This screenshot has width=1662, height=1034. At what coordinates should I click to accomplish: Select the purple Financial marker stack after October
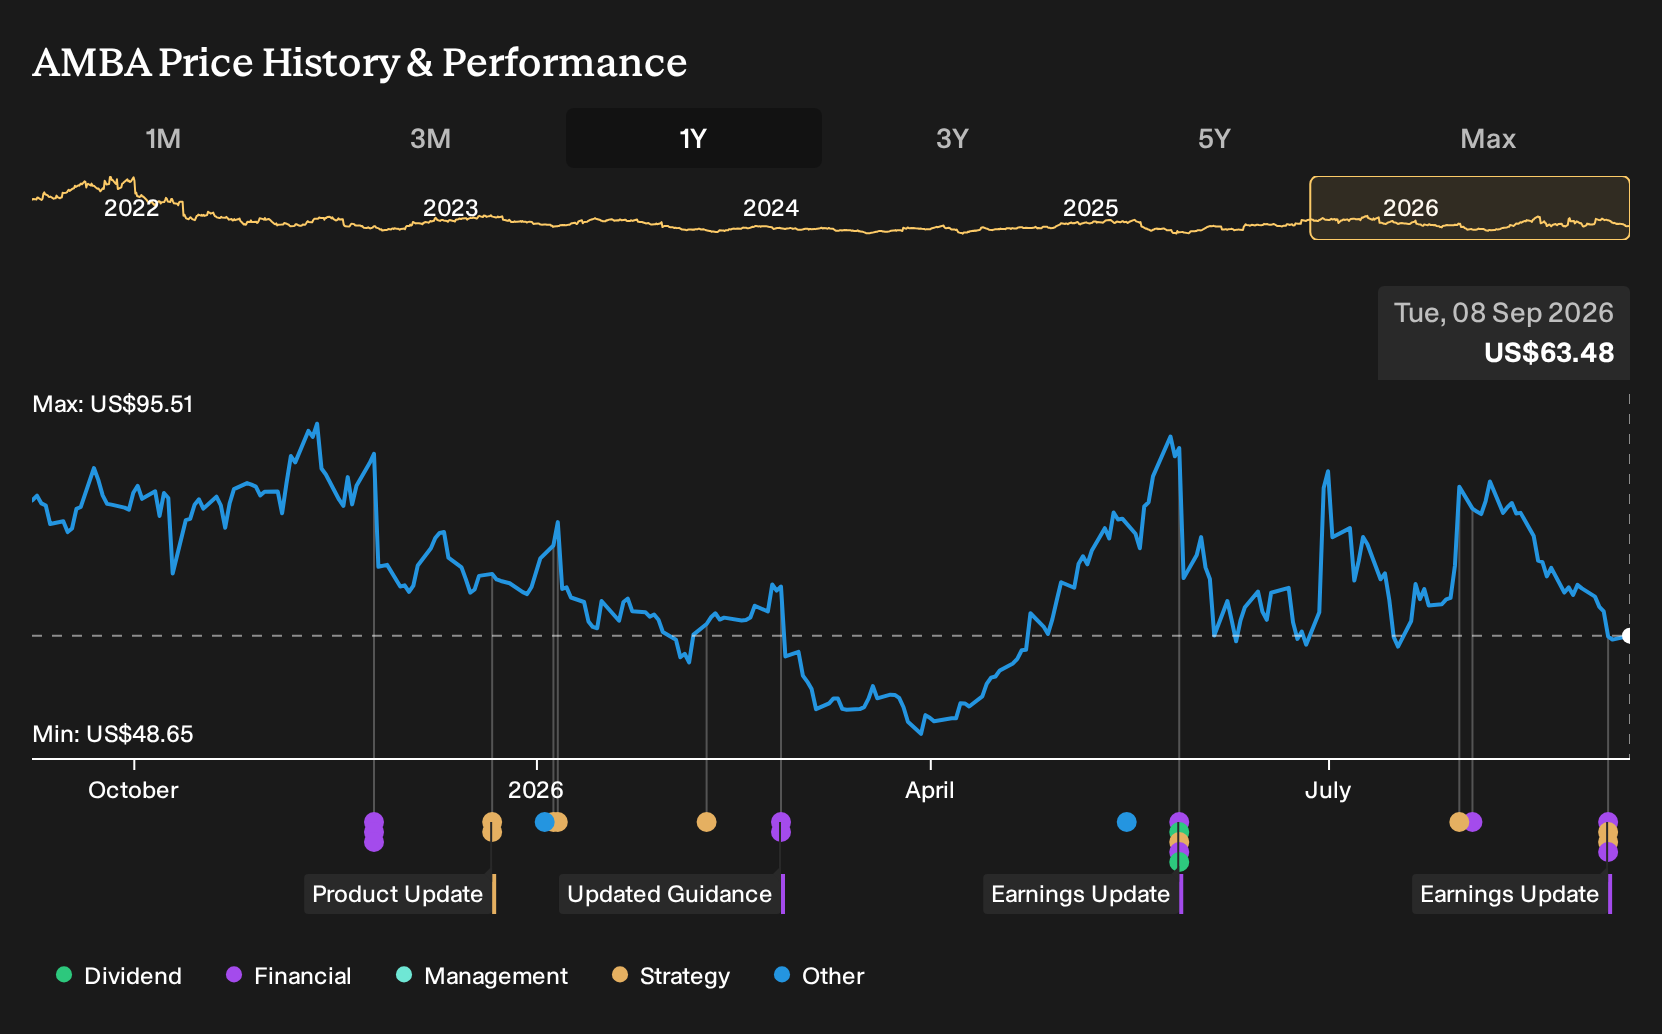click(x=374, y=832)
